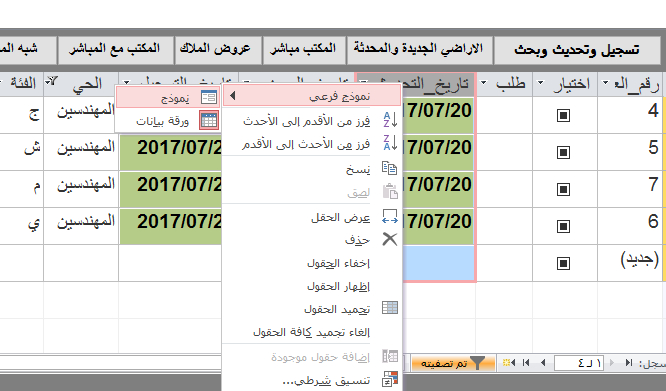Click the field width (عرض الحقل) icon
This screenshot has width=666, height=391.
[390, 216]
